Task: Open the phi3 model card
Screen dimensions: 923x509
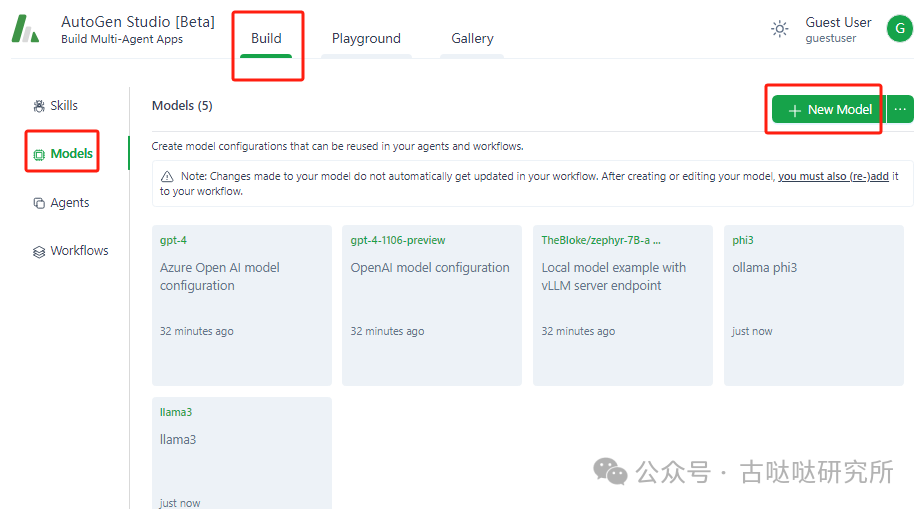Action: point(814,305)
